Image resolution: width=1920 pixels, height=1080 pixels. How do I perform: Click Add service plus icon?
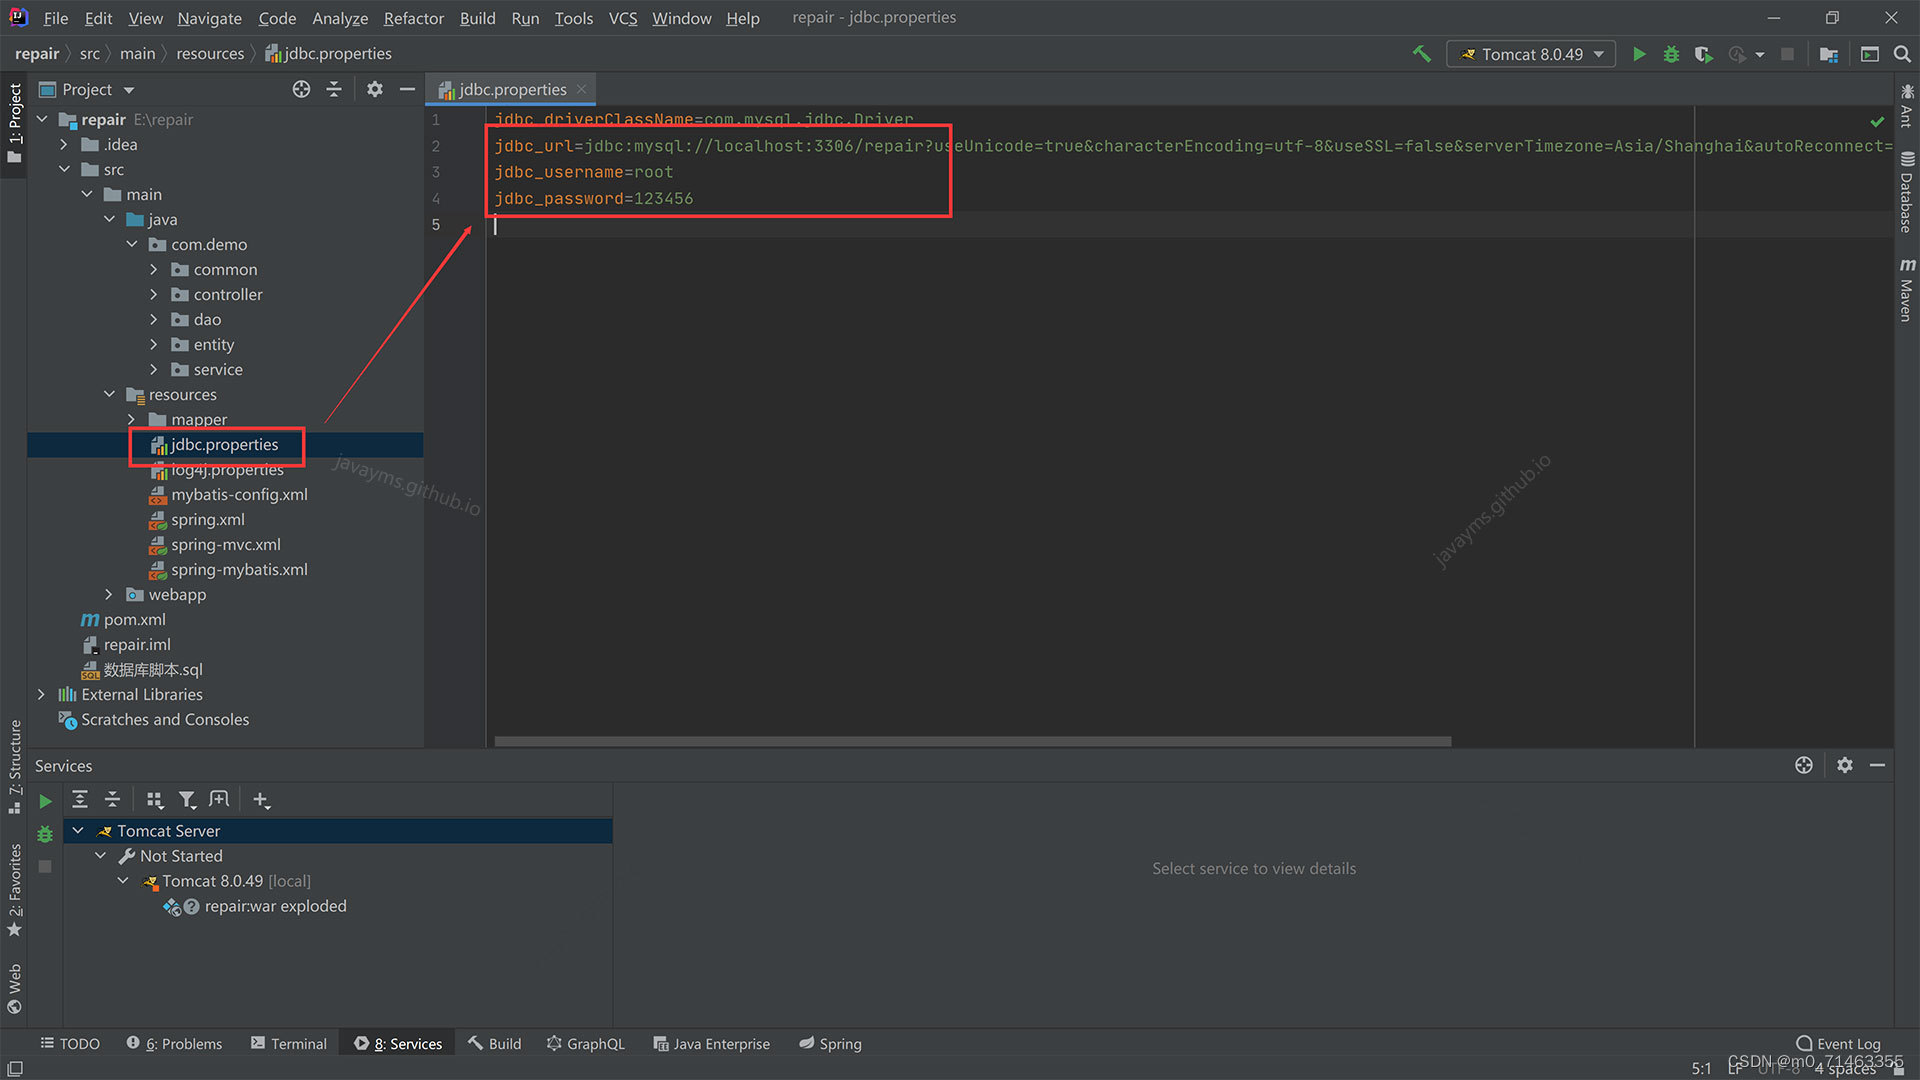click(x=261, y=800)
